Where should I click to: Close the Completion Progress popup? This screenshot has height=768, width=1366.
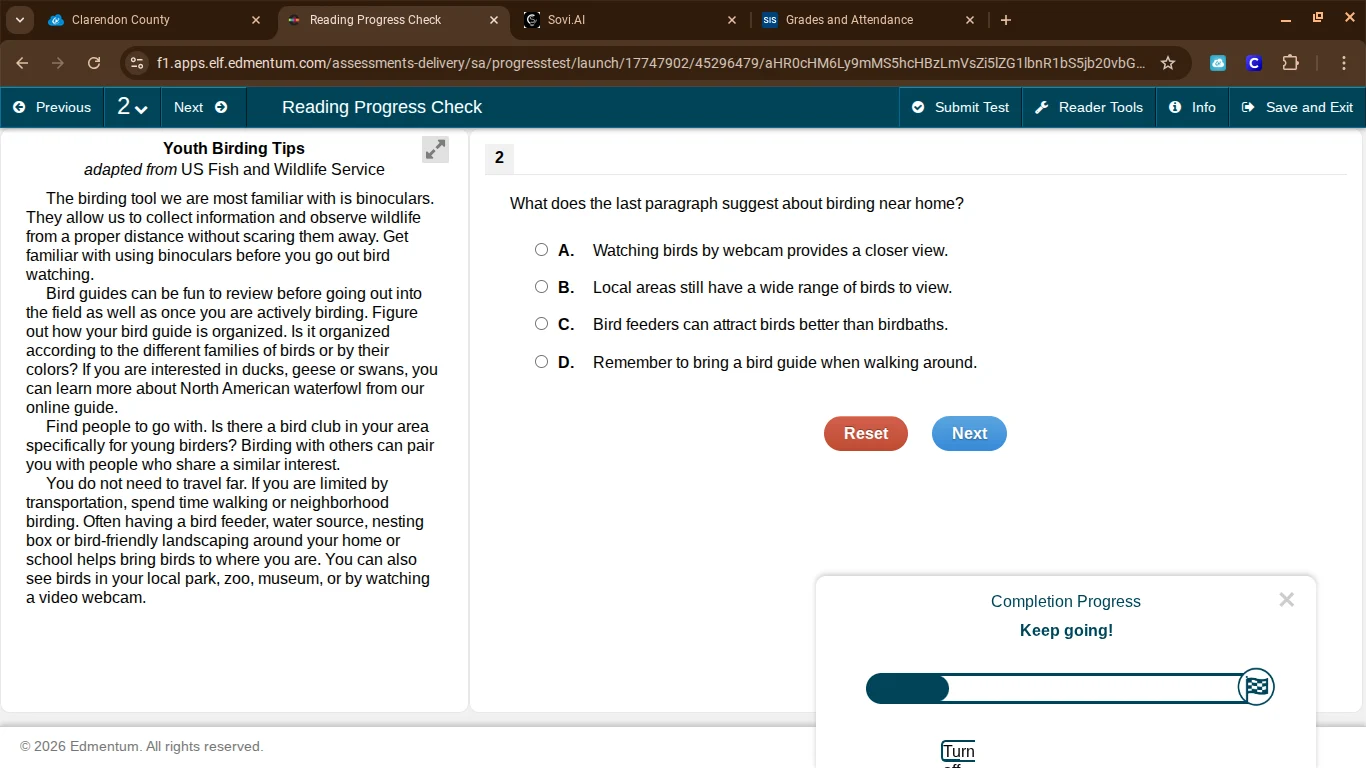coord(1286,600)
